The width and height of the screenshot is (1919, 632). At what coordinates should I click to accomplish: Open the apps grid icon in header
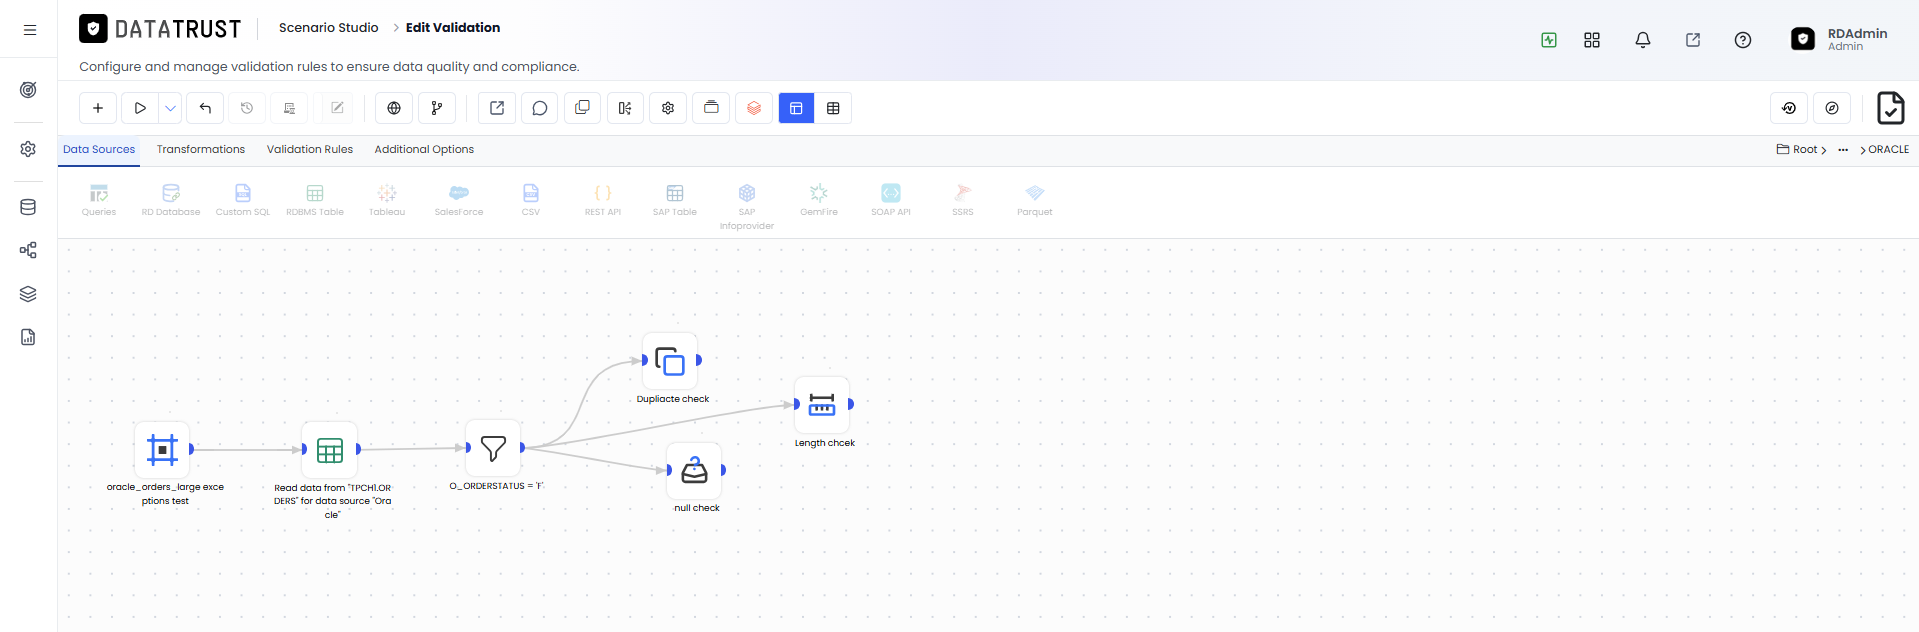[x=1592, y=40]
